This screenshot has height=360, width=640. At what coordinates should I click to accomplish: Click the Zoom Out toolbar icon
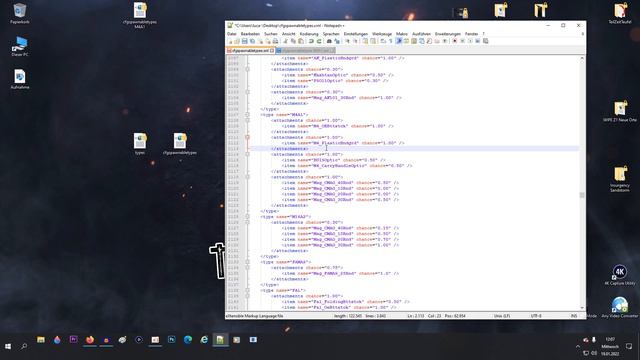point(356,41)
